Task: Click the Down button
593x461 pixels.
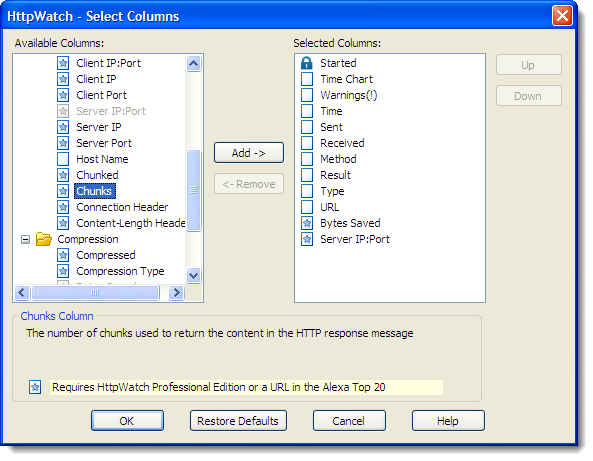Action: click(529, 96)
